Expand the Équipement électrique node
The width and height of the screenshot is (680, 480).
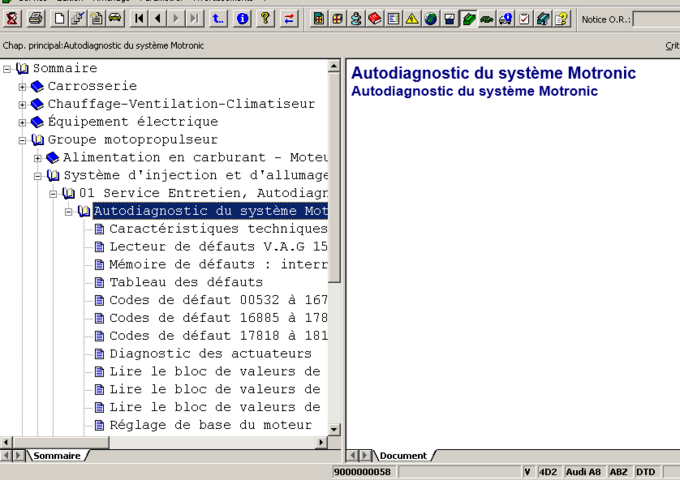22,122
